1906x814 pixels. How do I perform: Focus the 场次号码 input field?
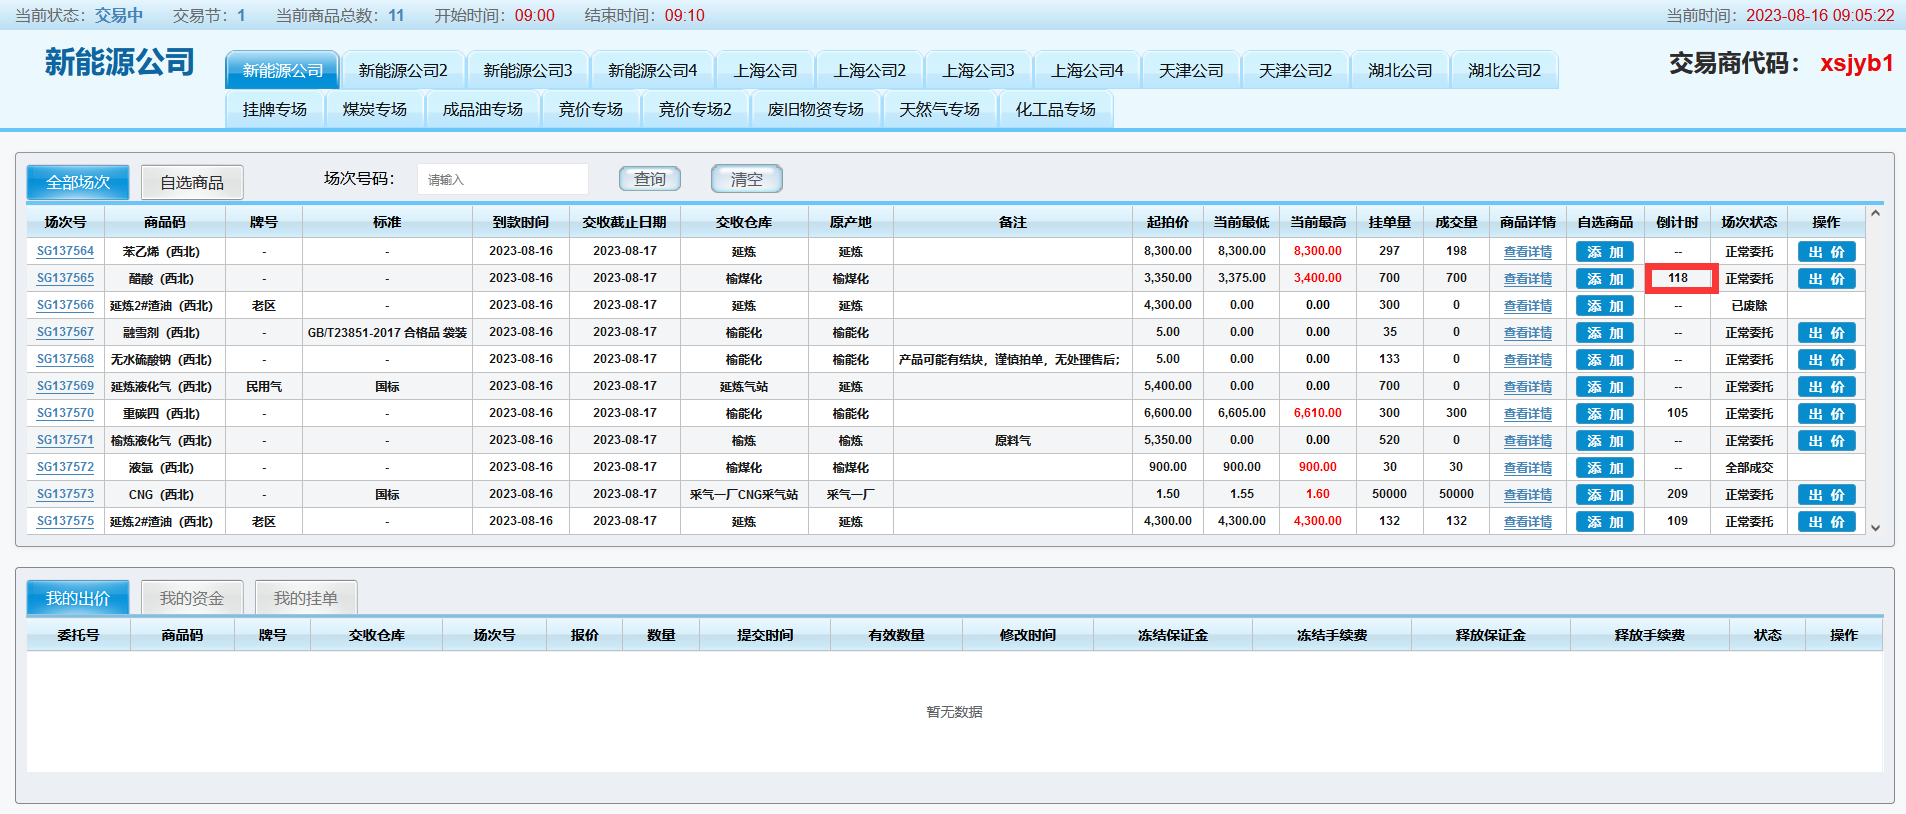click(x=502, y=179)
